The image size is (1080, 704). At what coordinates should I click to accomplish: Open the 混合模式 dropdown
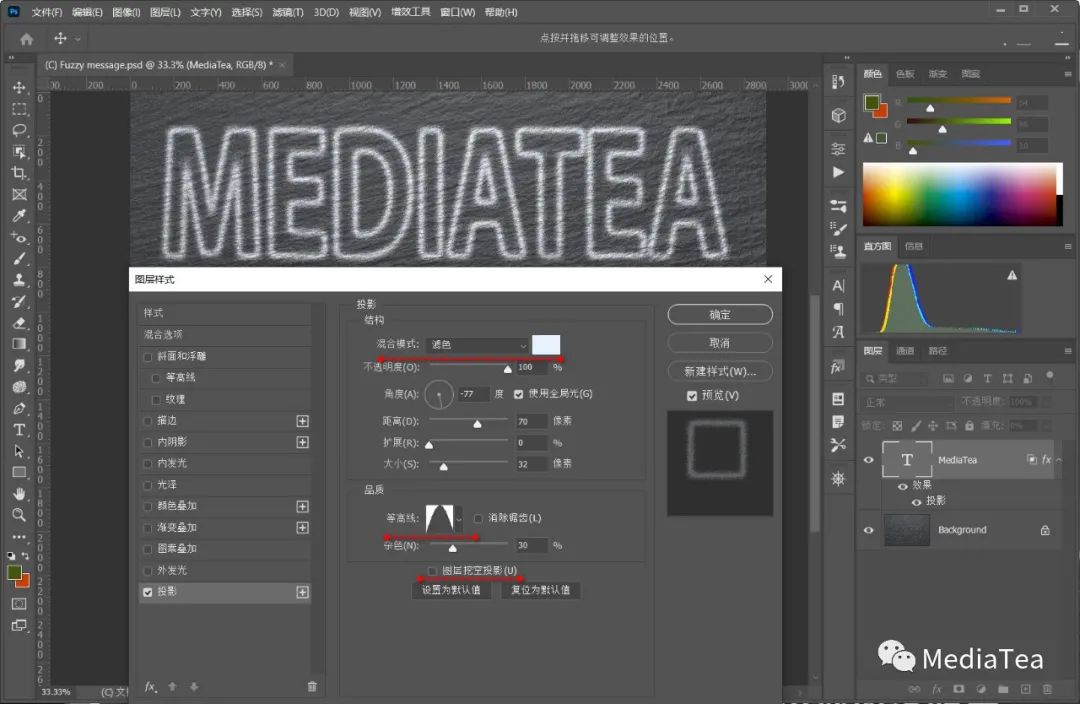click(x=477, y=344)
